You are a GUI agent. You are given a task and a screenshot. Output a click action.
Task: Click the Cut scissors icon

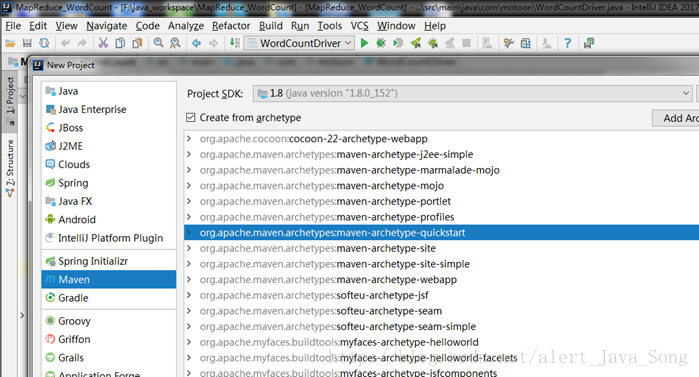click(103, 43)
